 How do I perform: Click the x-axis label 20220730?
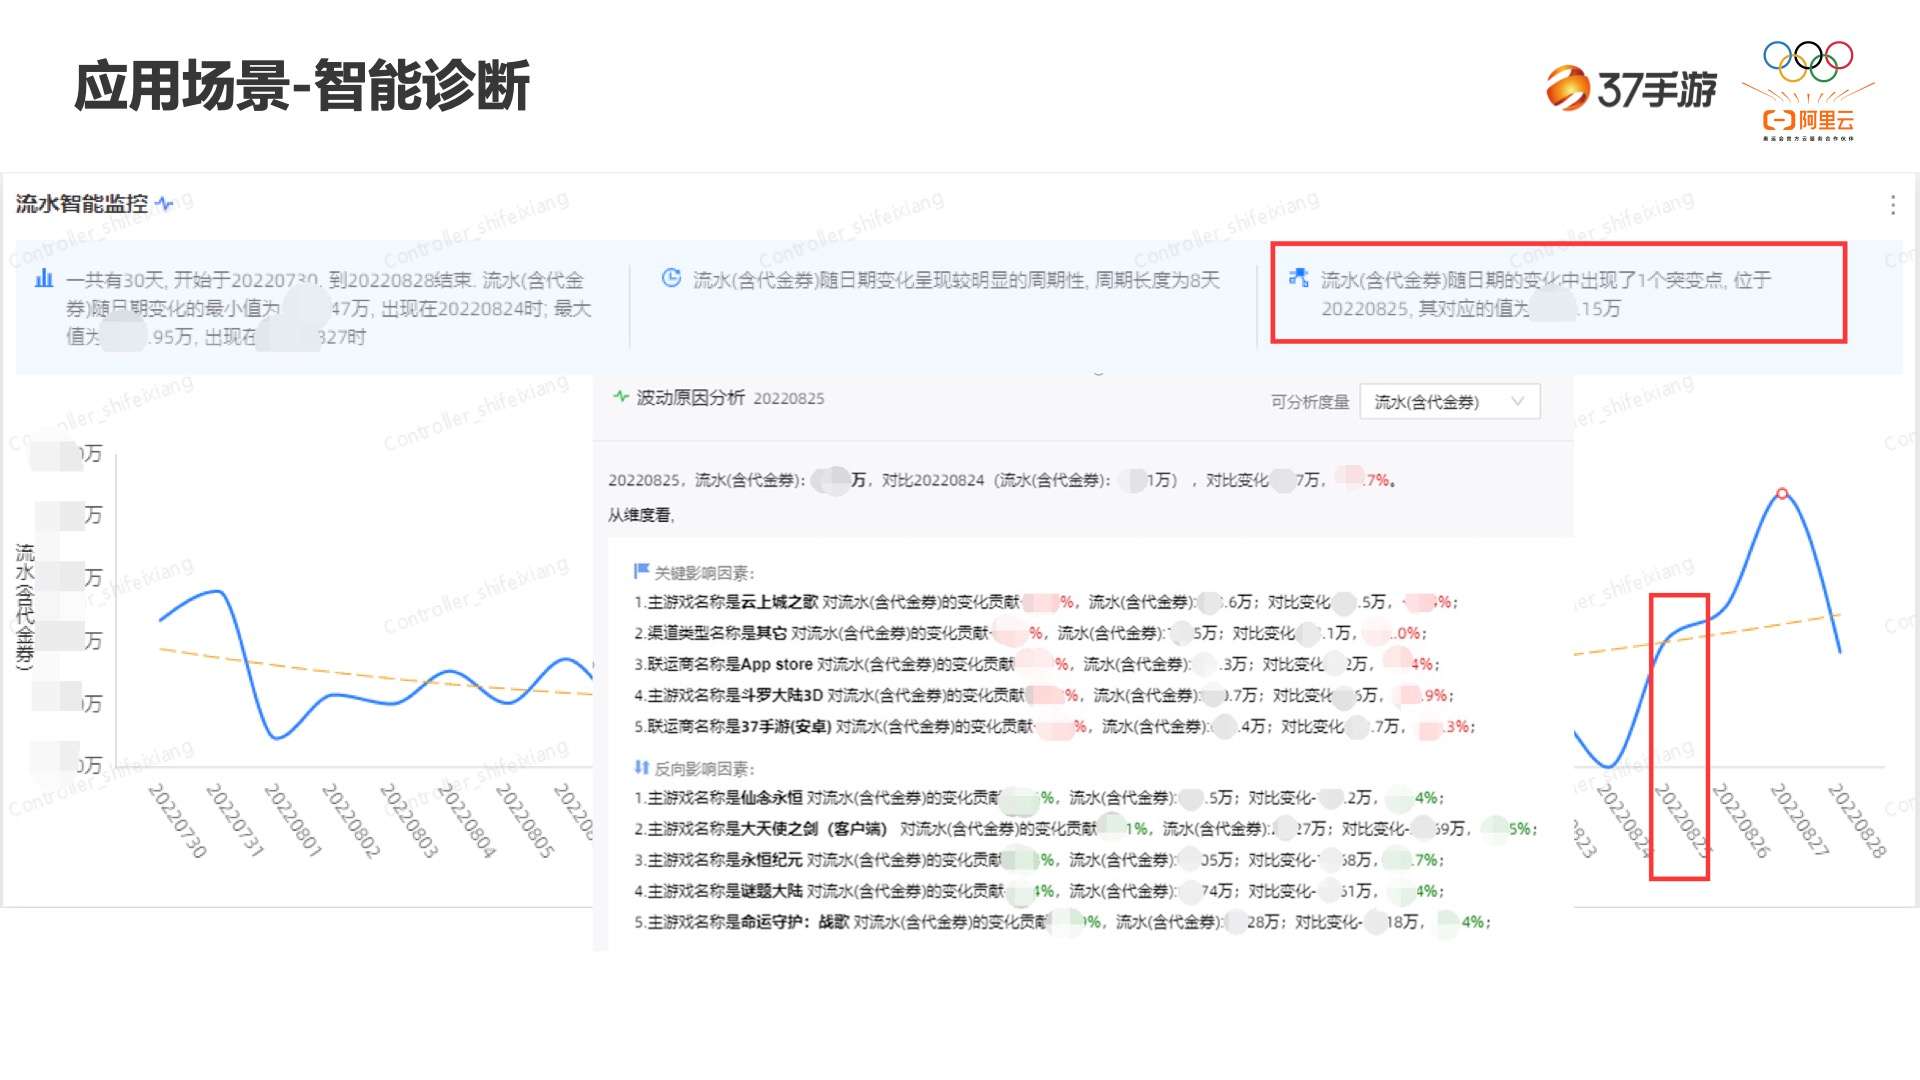177,821
